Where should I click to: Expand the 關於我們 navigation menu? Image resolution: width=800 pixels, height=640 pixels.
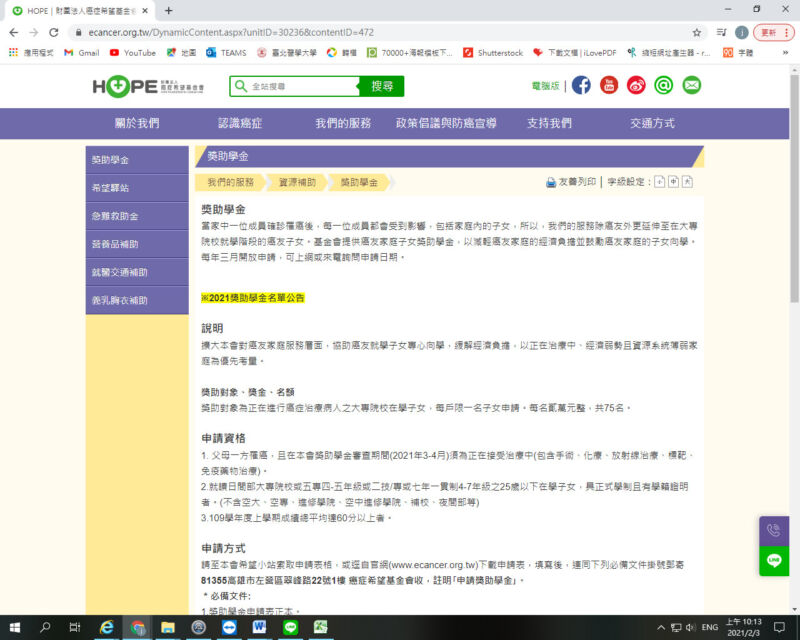coord(137,123)
